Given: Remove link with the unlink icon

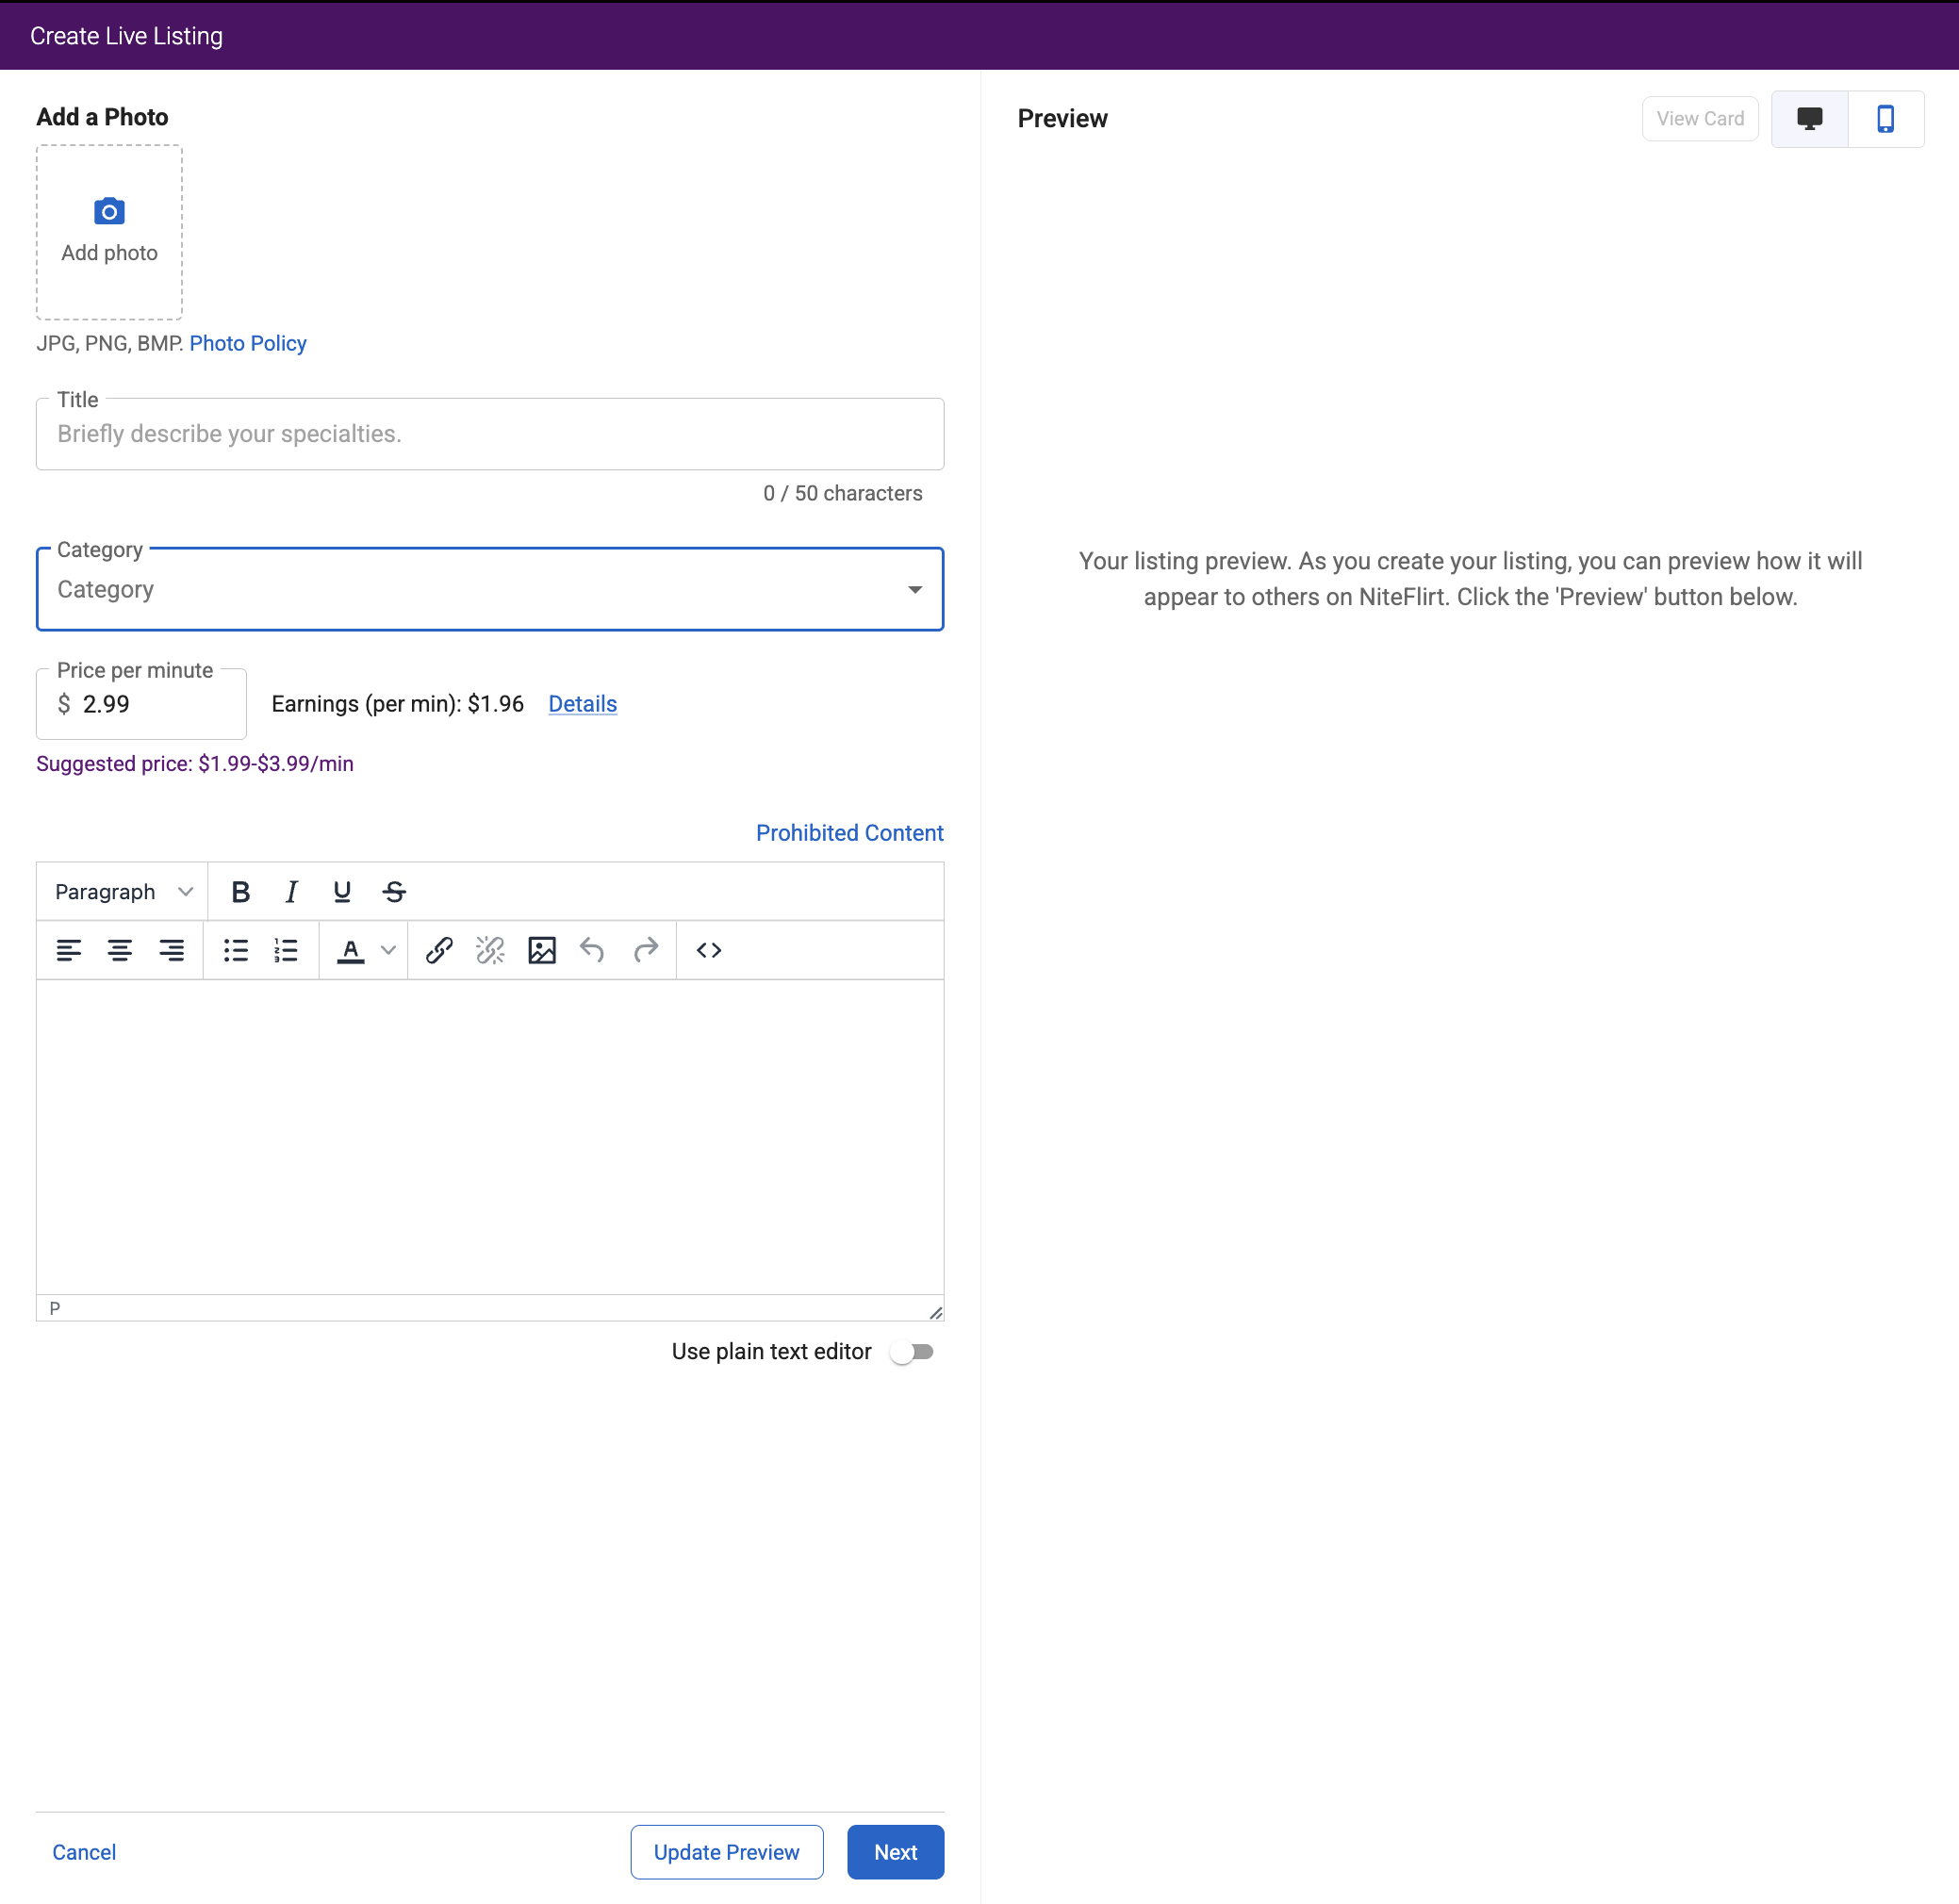Looking at the screenshot, I should pyautogui.click(x=490, y=950).
